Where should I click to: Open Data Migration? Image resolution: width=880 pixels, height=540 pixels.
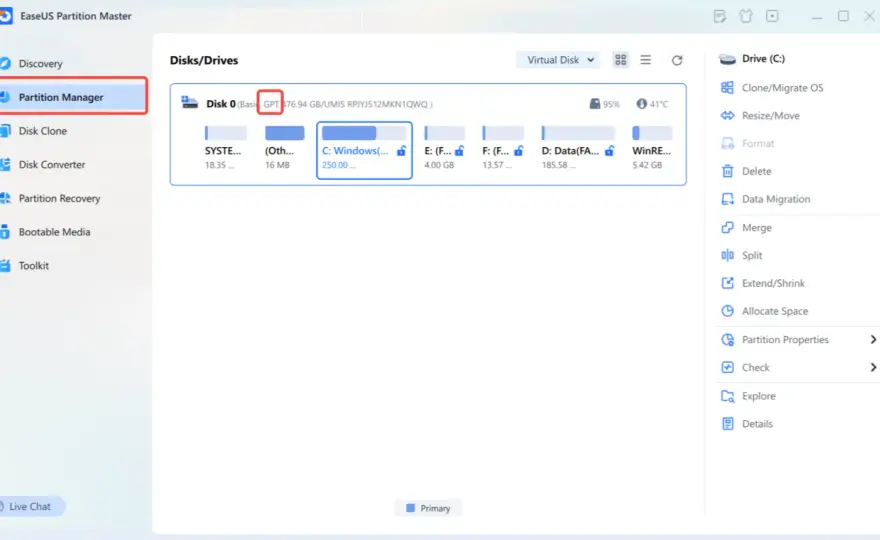[x=776, y=199]
